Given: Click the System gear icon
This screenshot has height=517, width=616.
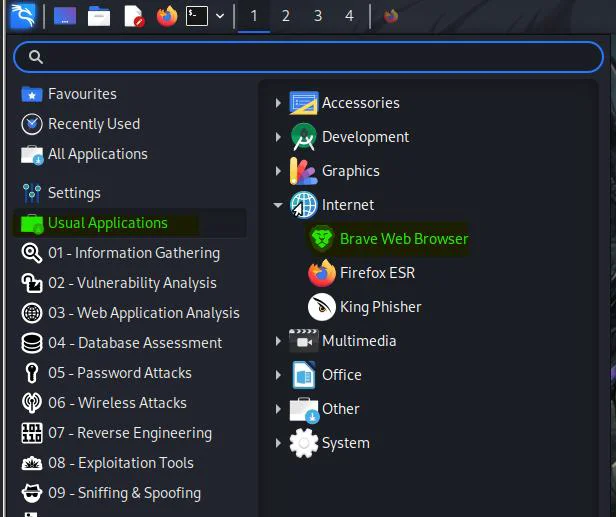Looking at the screenshot, I should click(304, 443).
